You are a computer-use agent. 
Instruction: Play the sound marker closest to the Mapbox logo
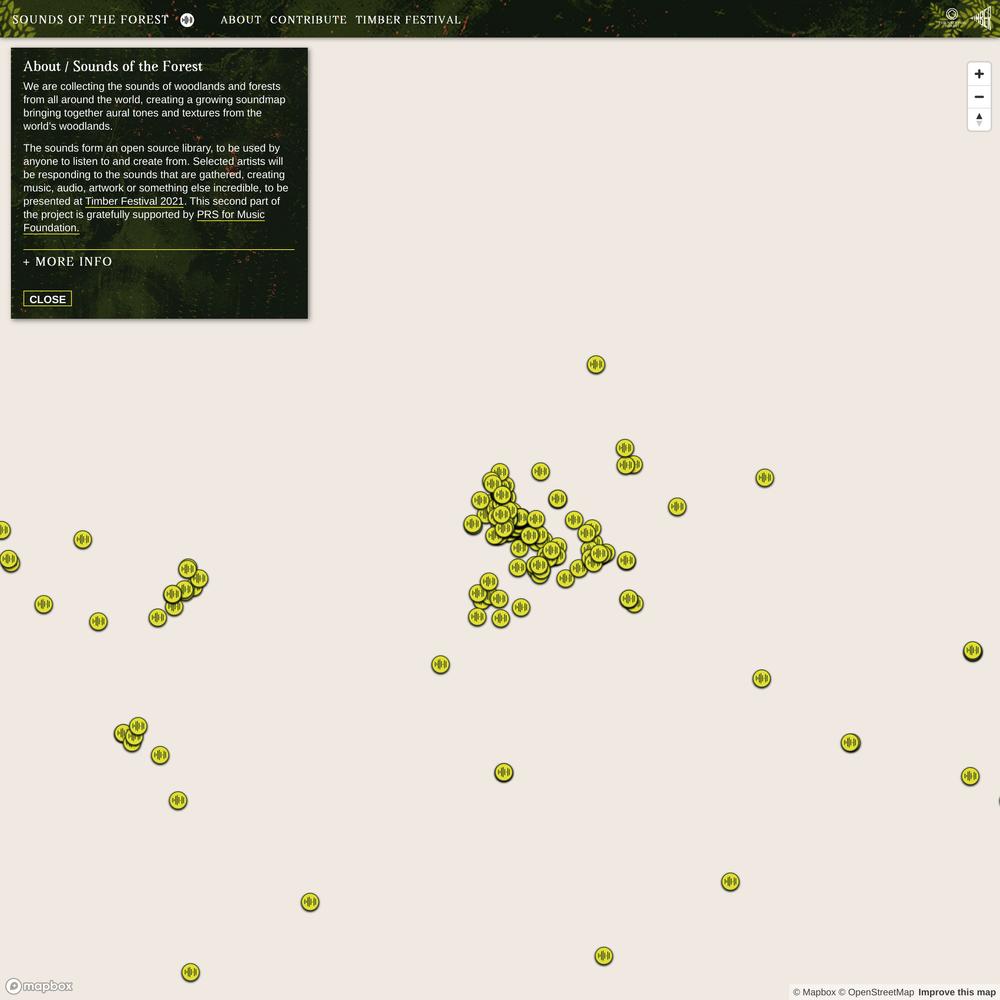click(190, 972)
